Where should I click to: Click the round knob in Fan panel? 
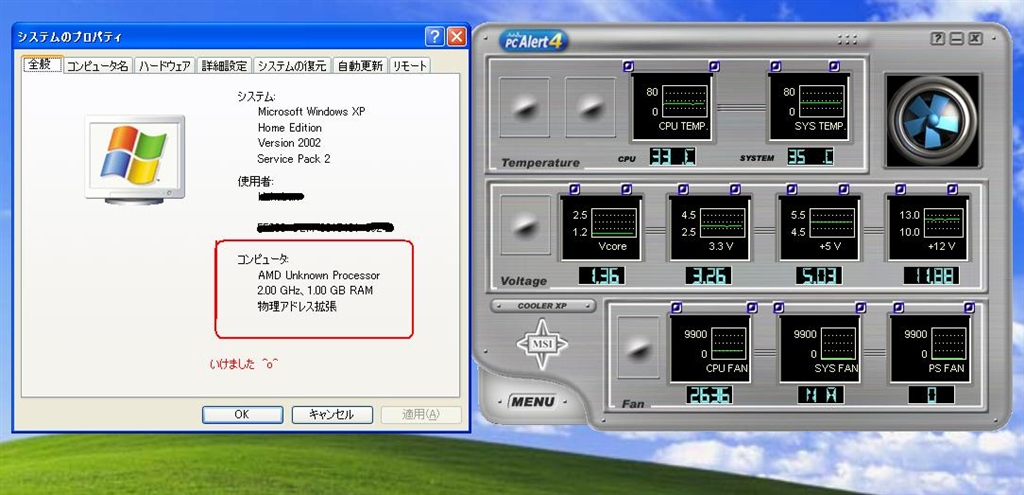638,347
